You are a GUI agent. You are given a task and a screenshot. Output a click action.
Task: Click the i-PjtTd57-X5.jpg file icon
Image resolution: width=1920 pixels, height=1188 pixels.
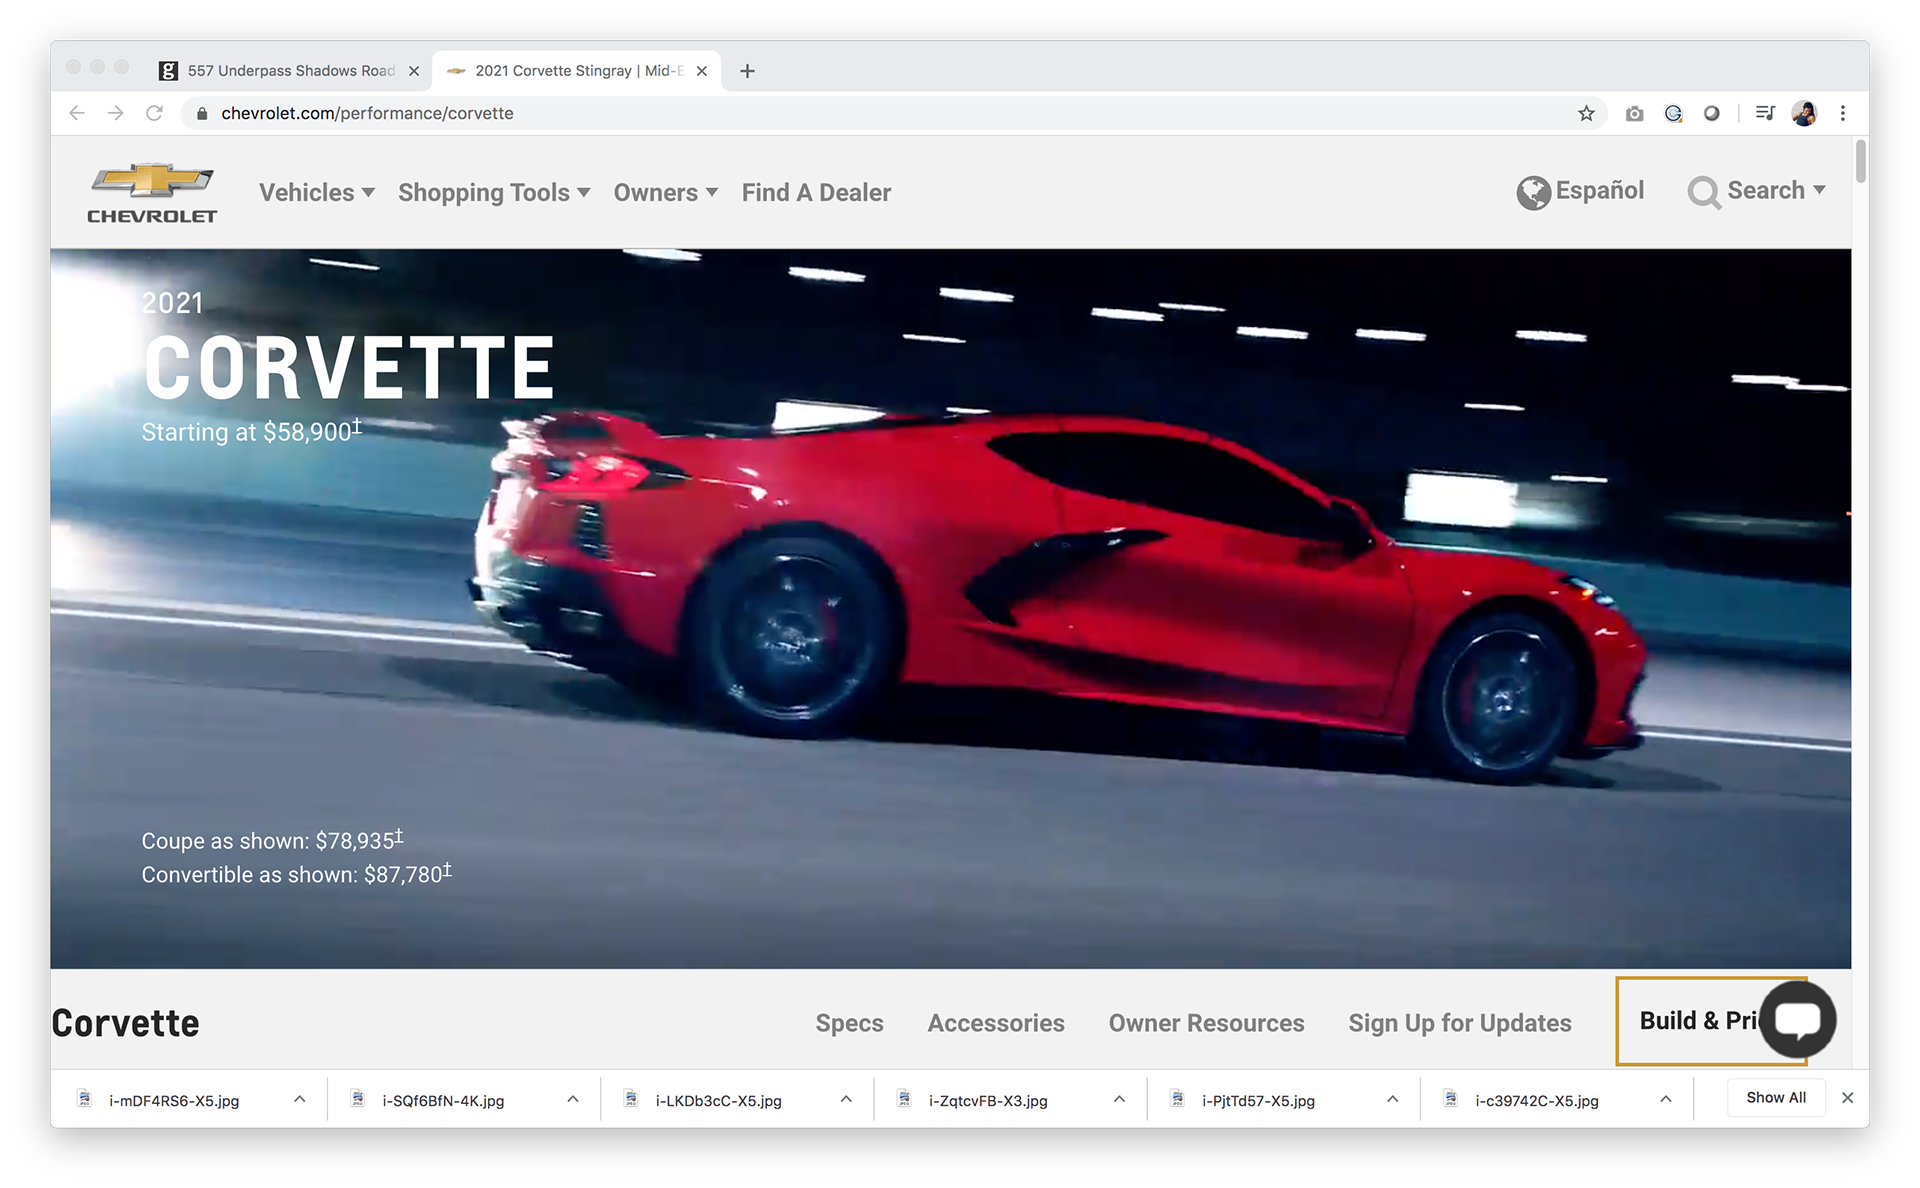(x=1178, y=1099)
